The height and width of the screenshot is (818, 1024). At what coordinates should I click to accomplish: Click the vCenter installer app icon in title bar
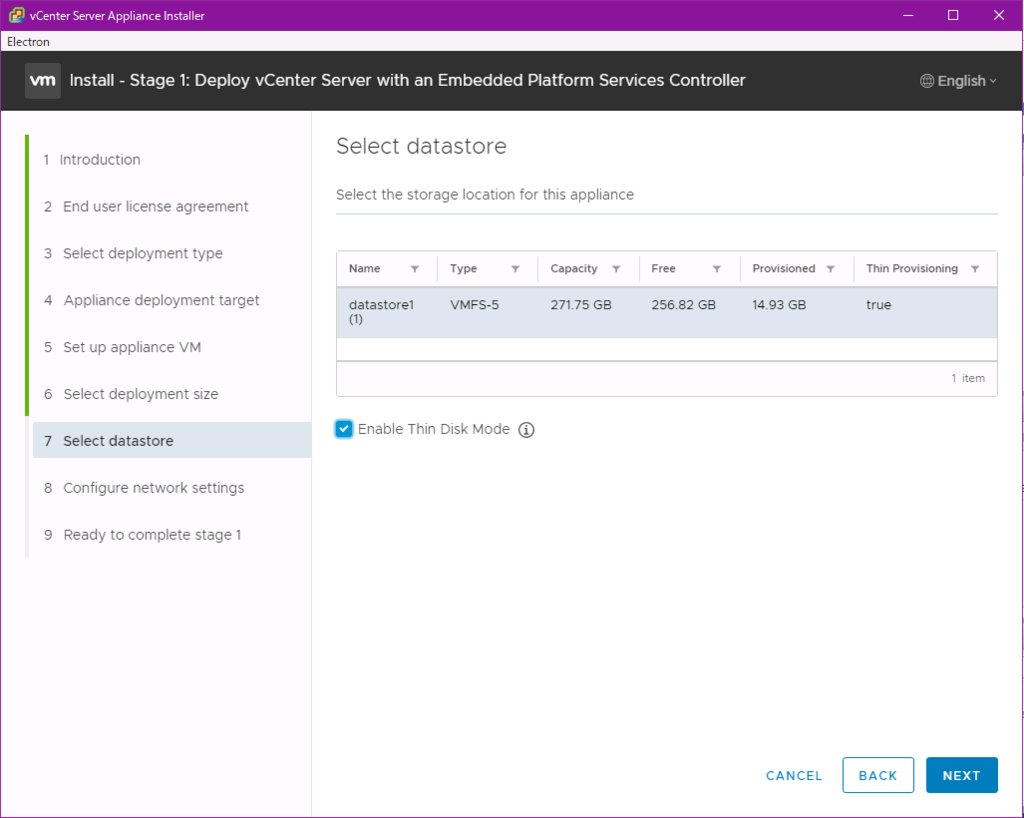[17, 15]
